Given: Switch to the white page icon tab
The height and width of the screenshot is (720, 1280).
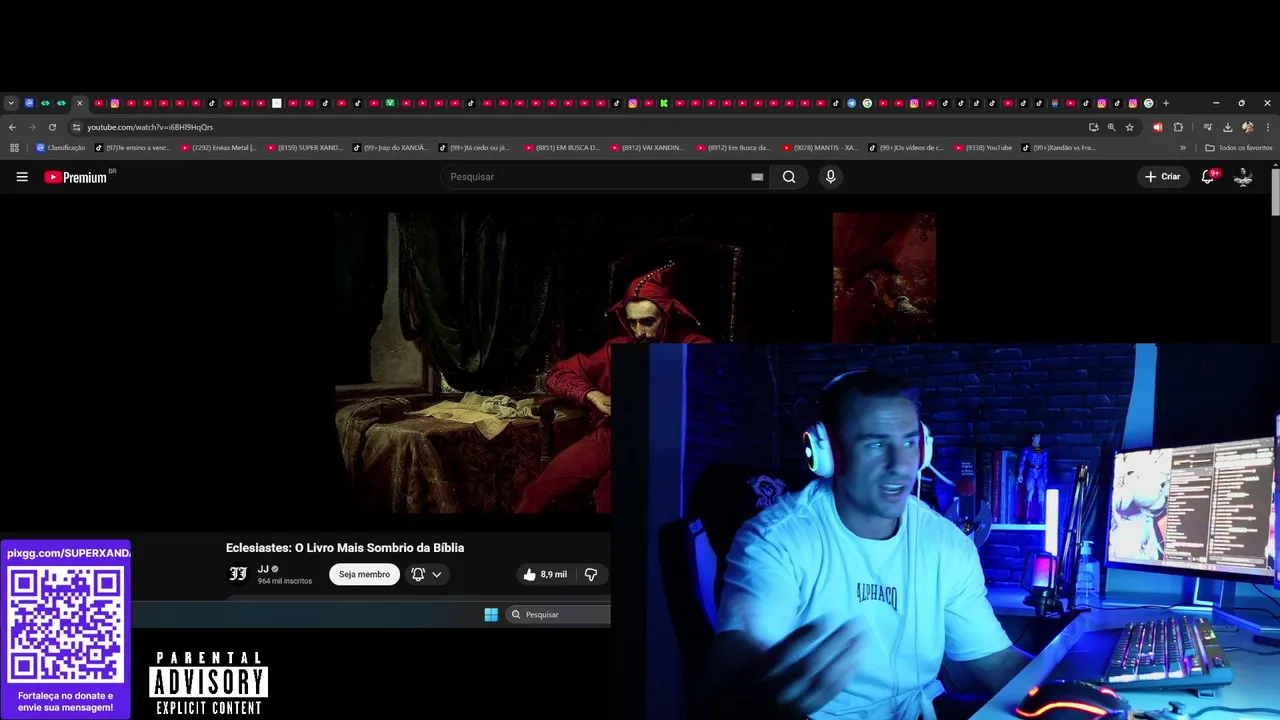Looking at the screenshot, I should point(277,103).
